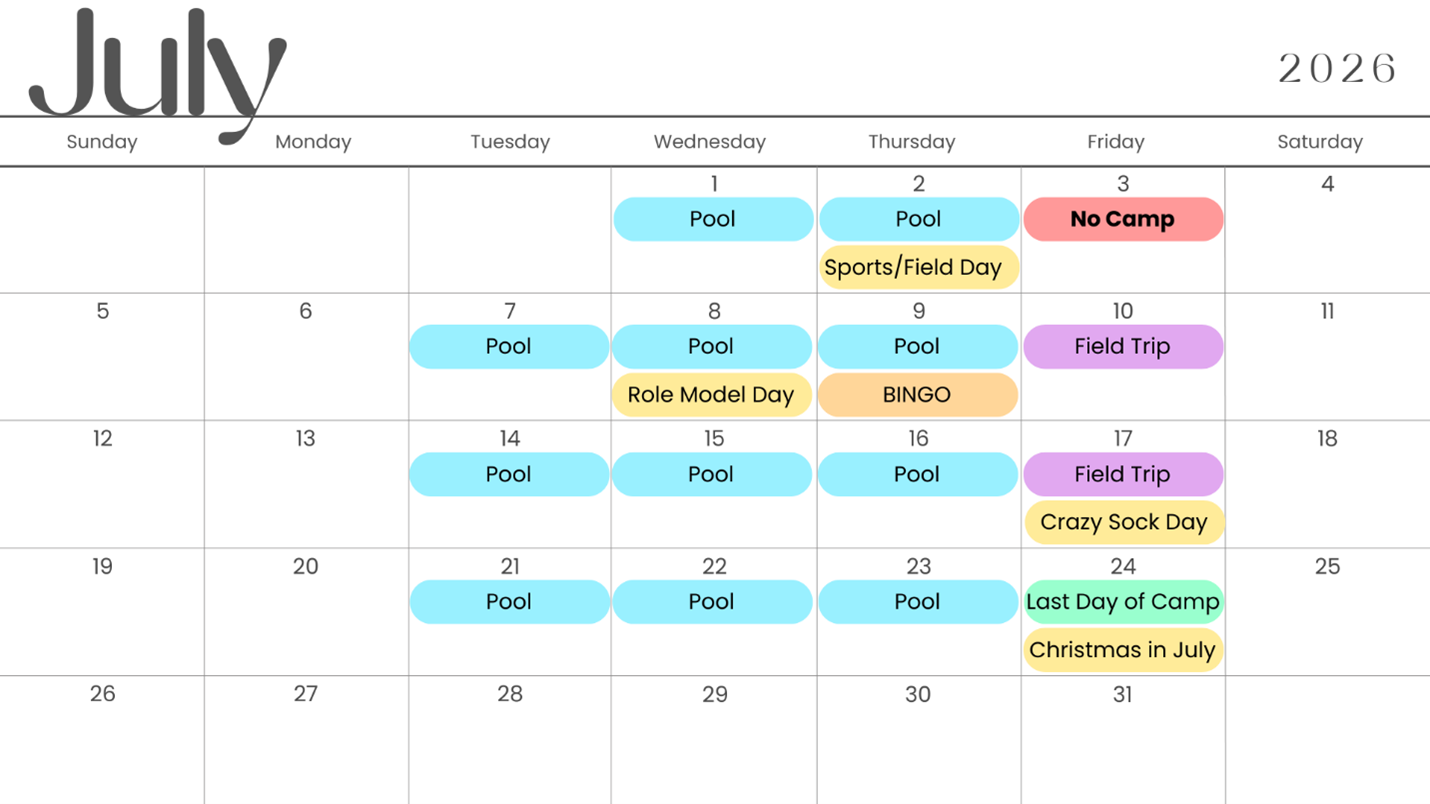Select Field Trip on July 10

(1123, 347)
